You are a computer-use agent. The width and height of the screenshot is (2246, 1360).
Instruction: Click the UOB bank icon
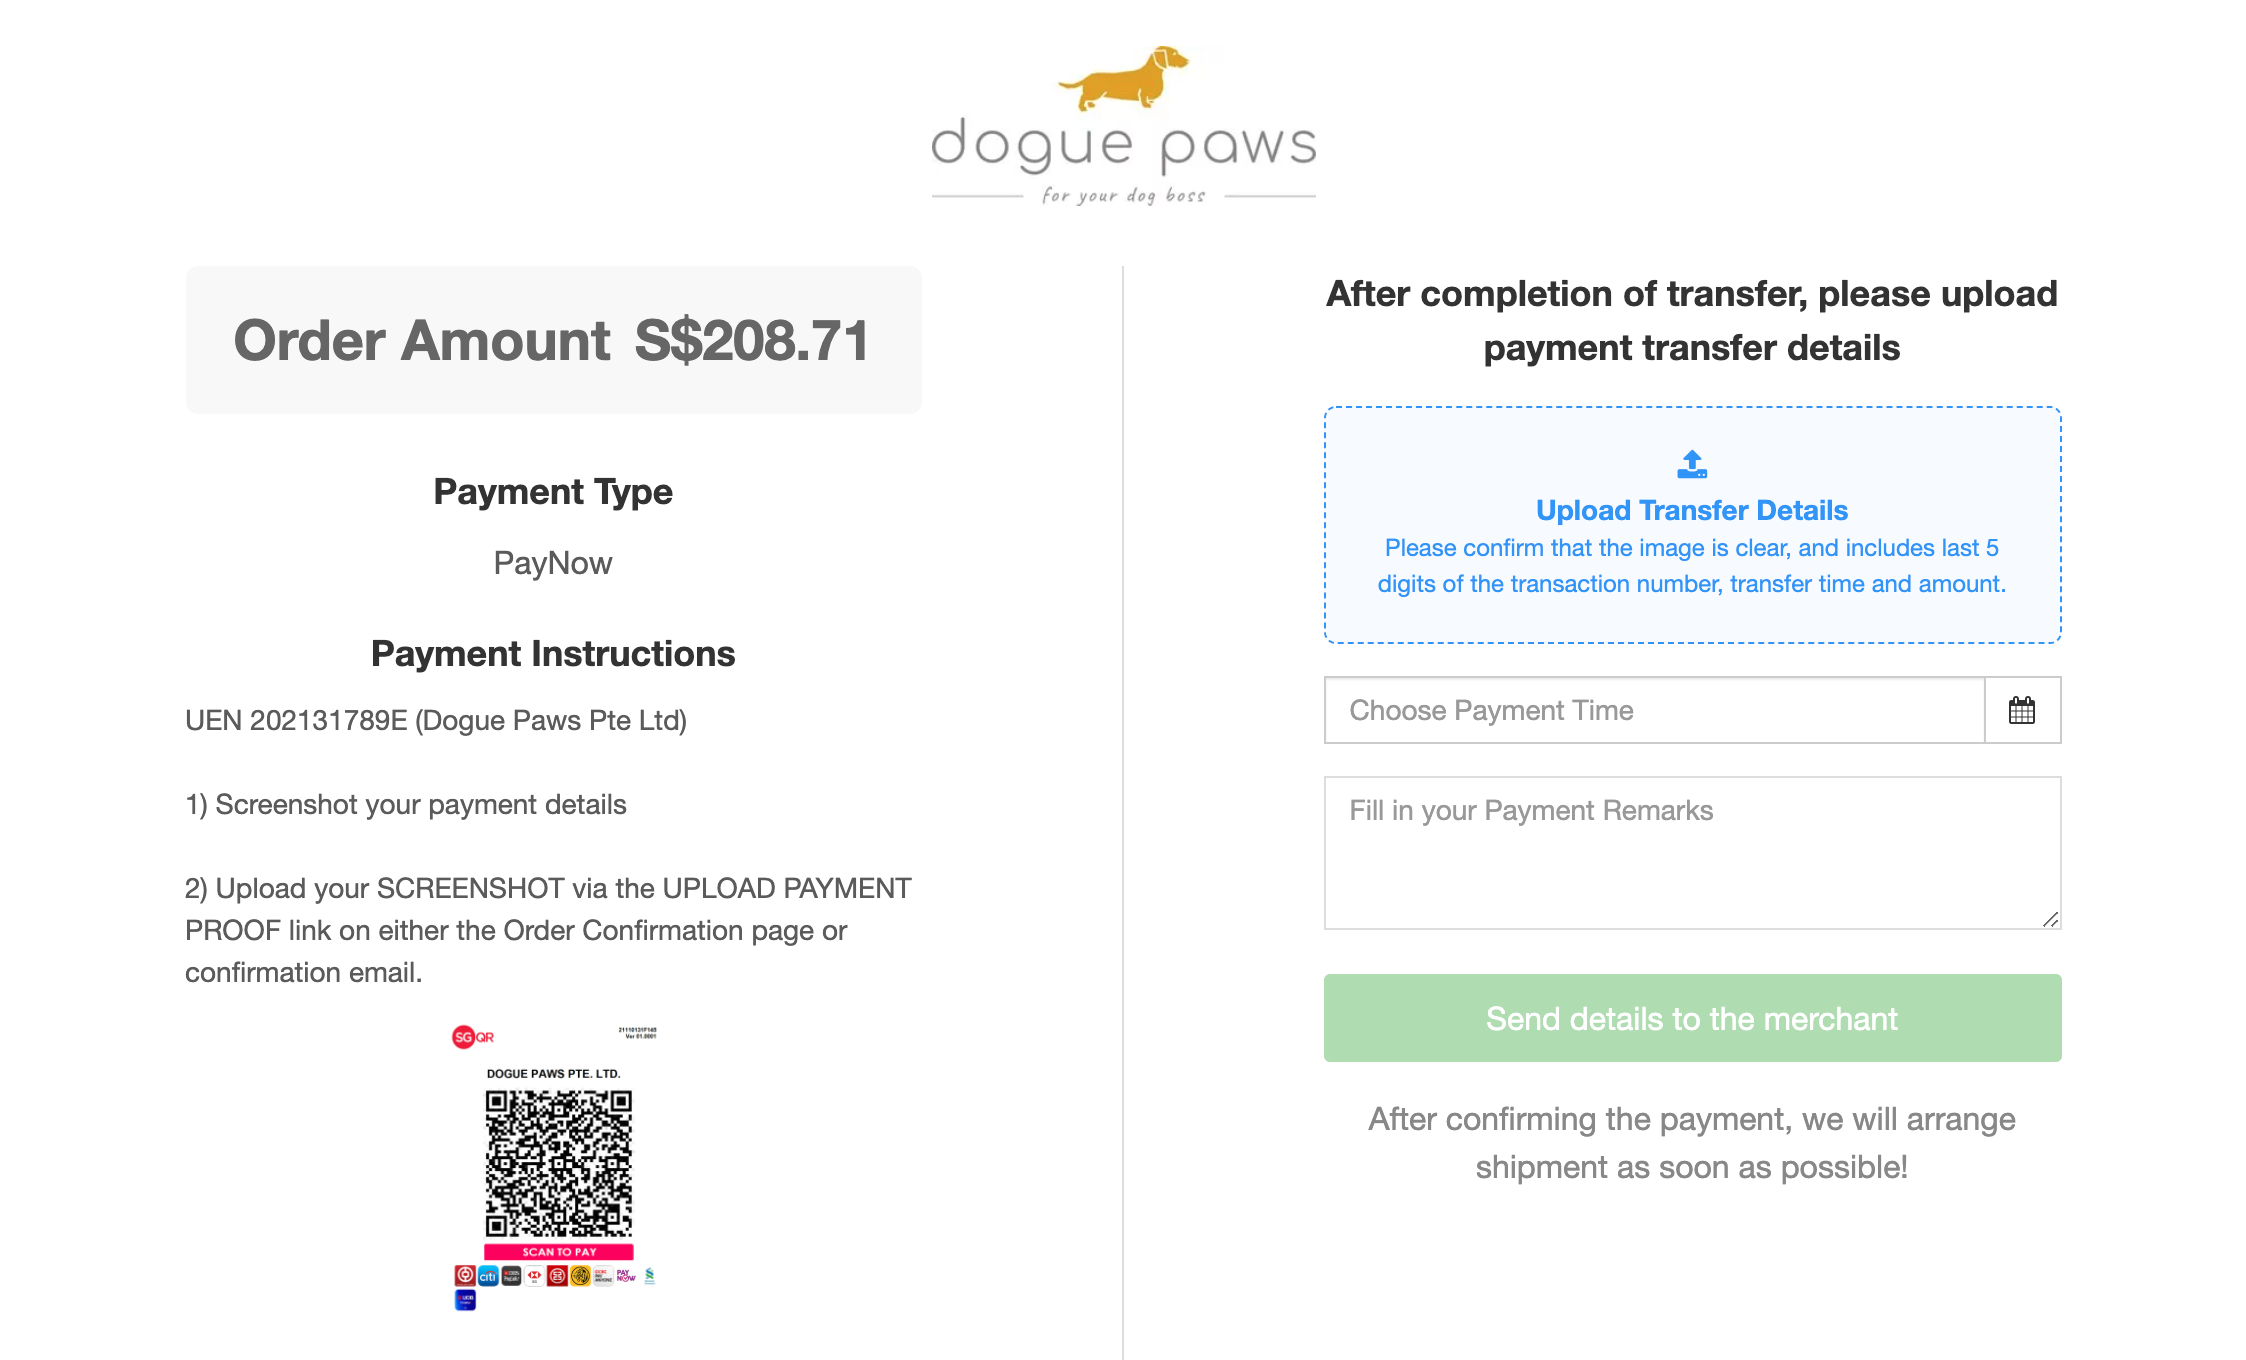point(465,1300)
